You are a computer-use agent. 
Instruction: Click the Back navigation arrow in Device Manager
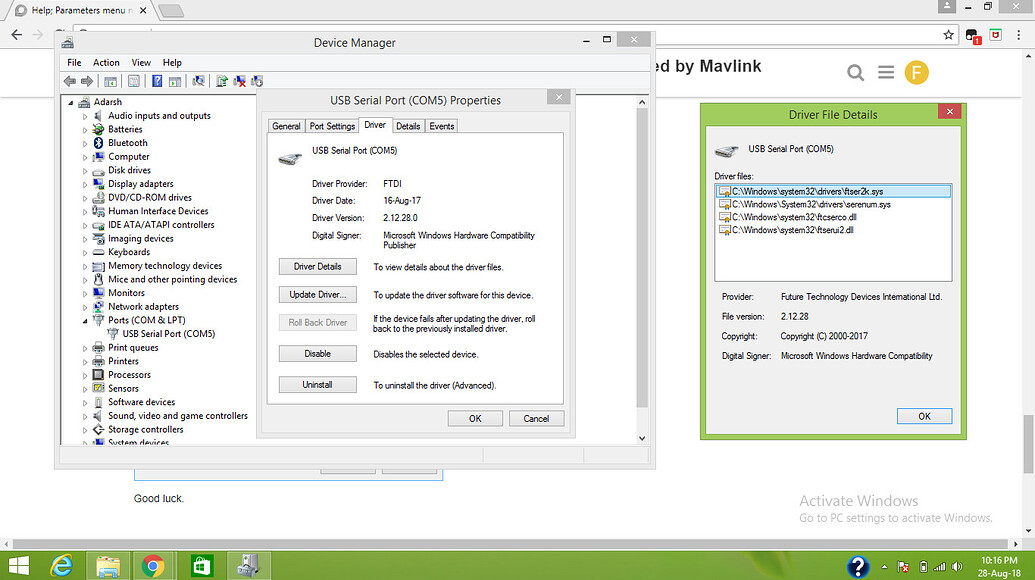pyautogui.click(x=68, y=81)
